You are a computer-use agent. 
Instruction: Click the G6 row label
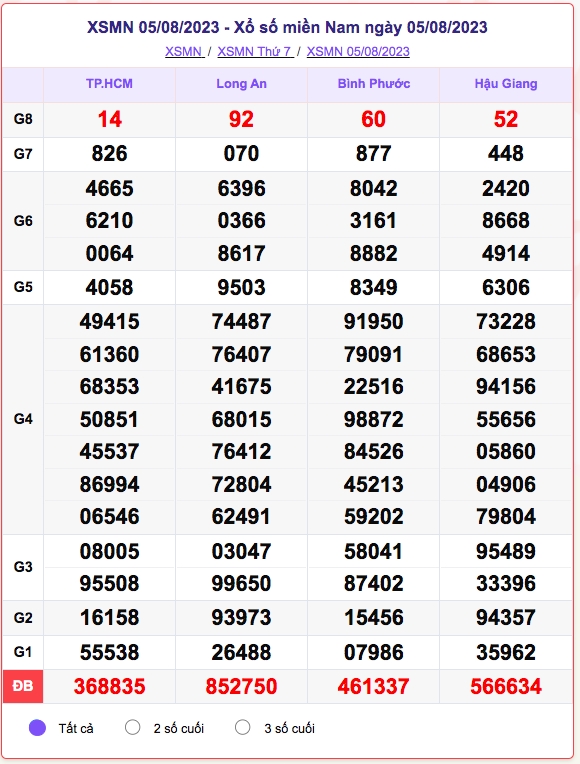(x=23, y=221)
